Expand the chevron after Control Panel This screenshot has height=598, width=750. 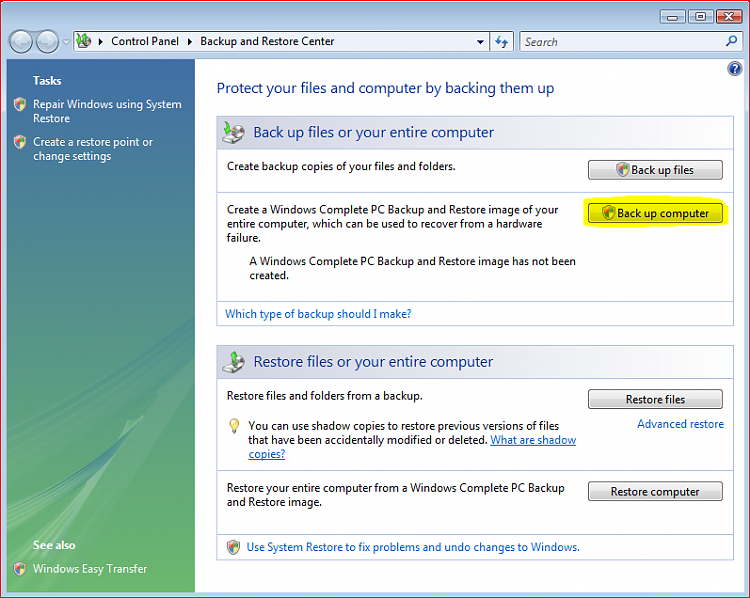point(190,42)
